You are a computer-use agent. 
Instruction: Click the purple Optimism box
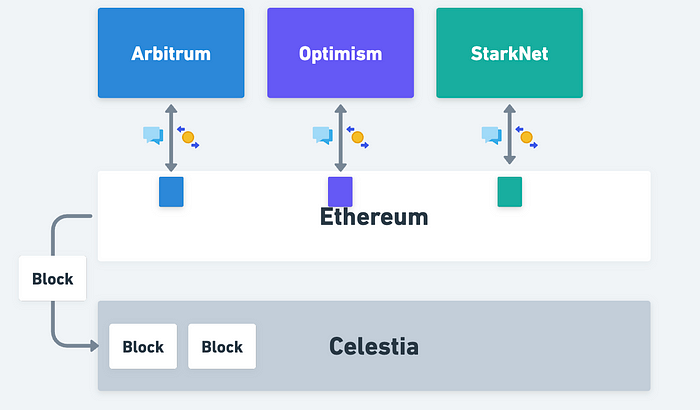[341, 53]
